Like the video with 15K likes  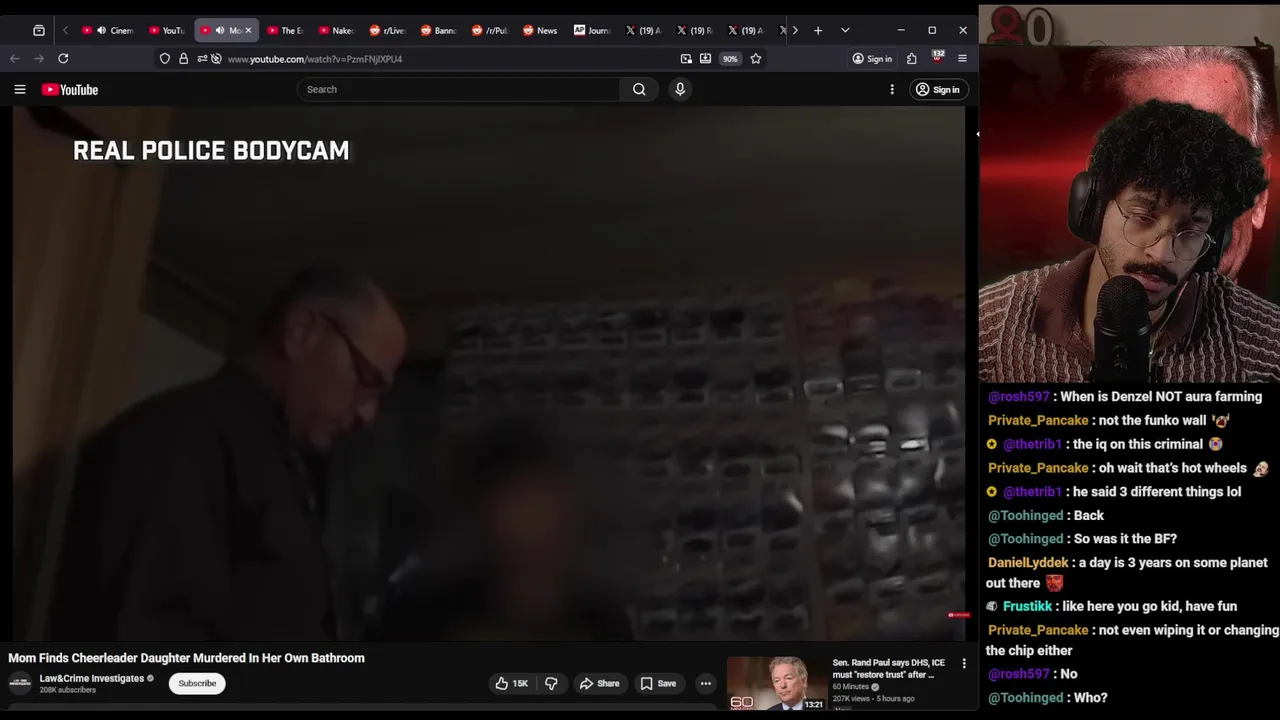[512, 683]
